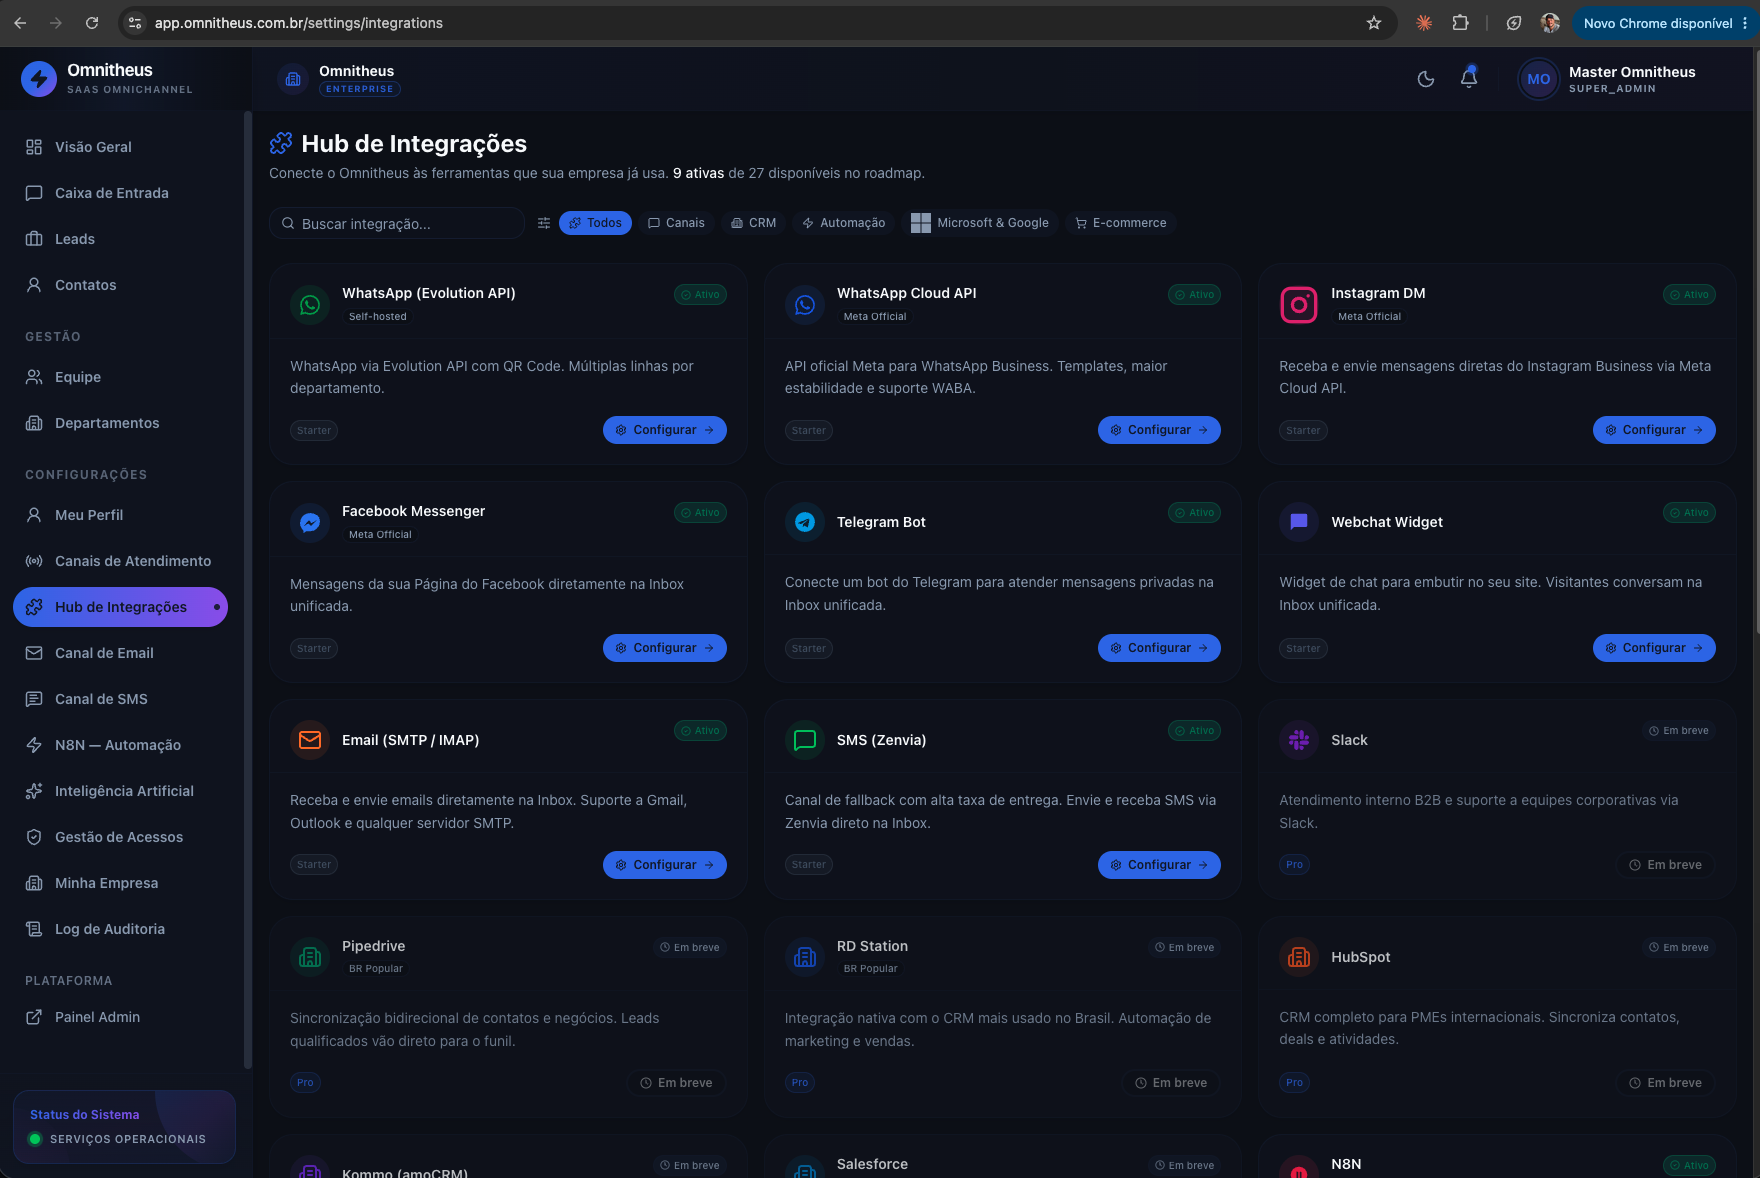This screenshot has height=1178, width=1760.
Task: Go to Leads page
Action: pyautogui.click(x=120, y=239)
